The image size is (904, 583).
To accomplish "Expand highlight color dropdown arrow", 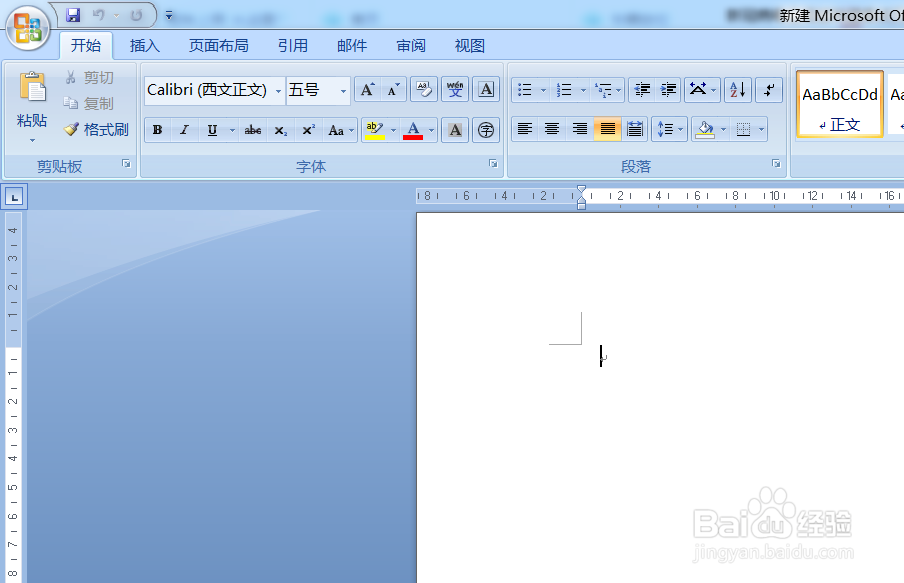I will coord(394,130).
